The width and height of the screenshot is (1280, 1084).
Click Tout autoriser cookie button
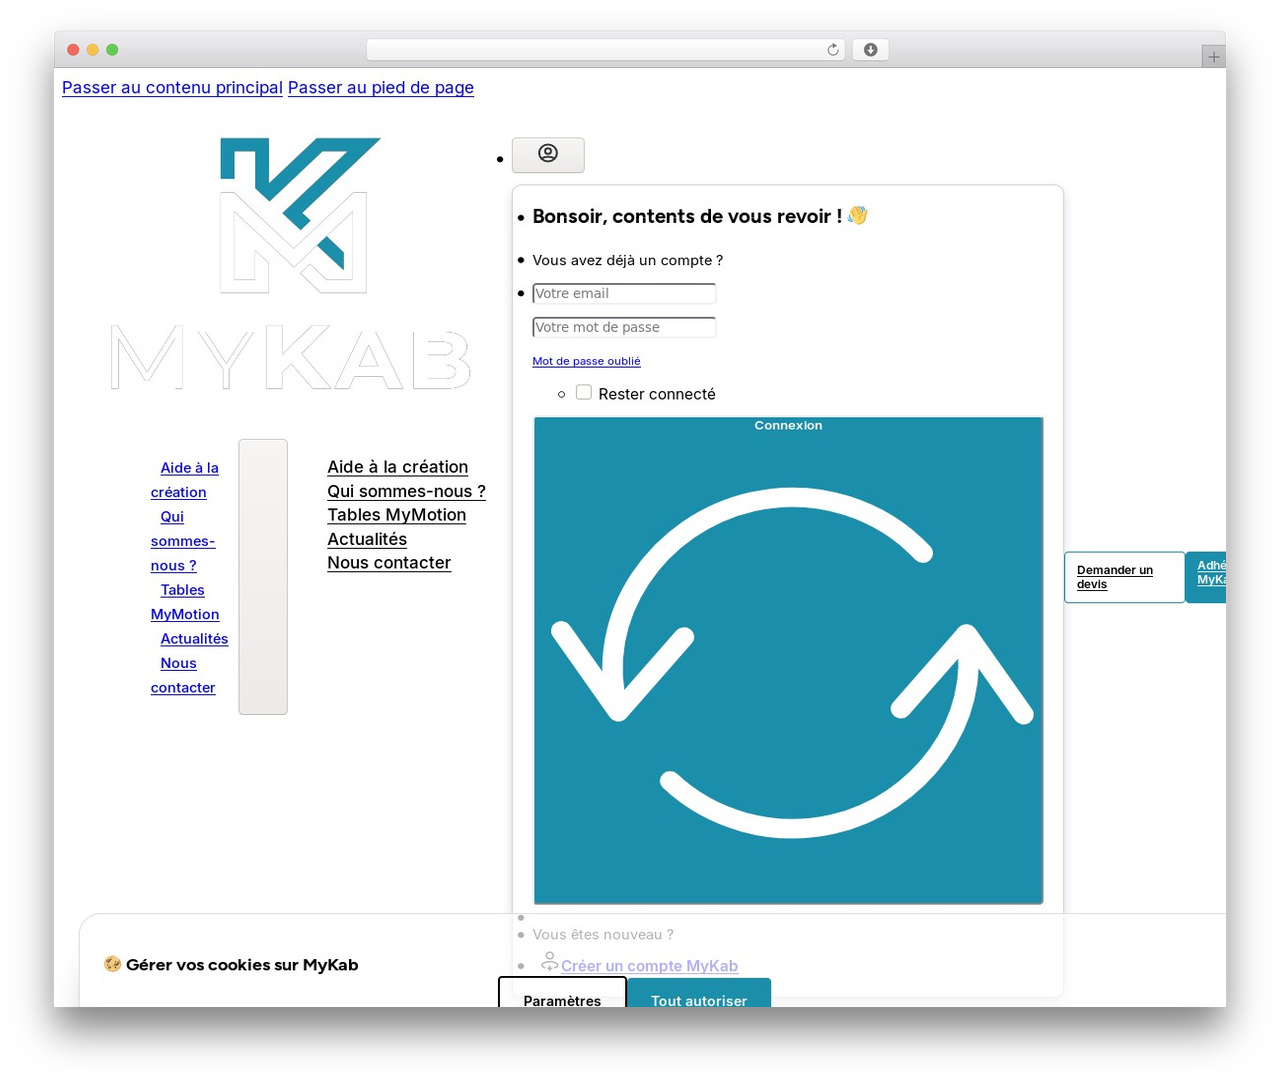tap(699, 993)
